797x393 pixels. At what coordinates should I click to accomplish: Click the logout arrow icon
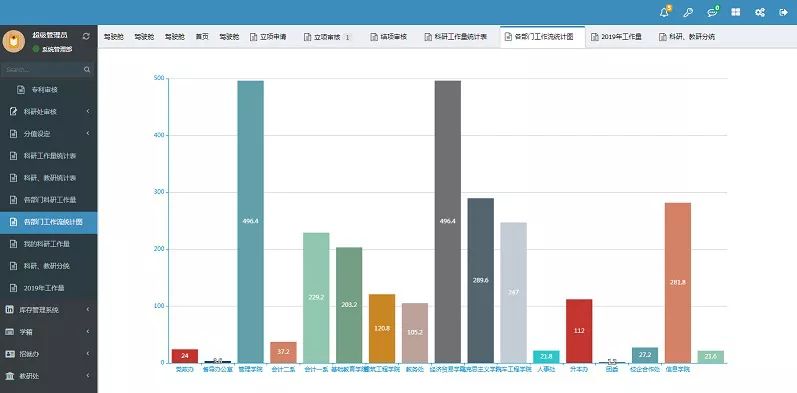click(x=783, y=13)
